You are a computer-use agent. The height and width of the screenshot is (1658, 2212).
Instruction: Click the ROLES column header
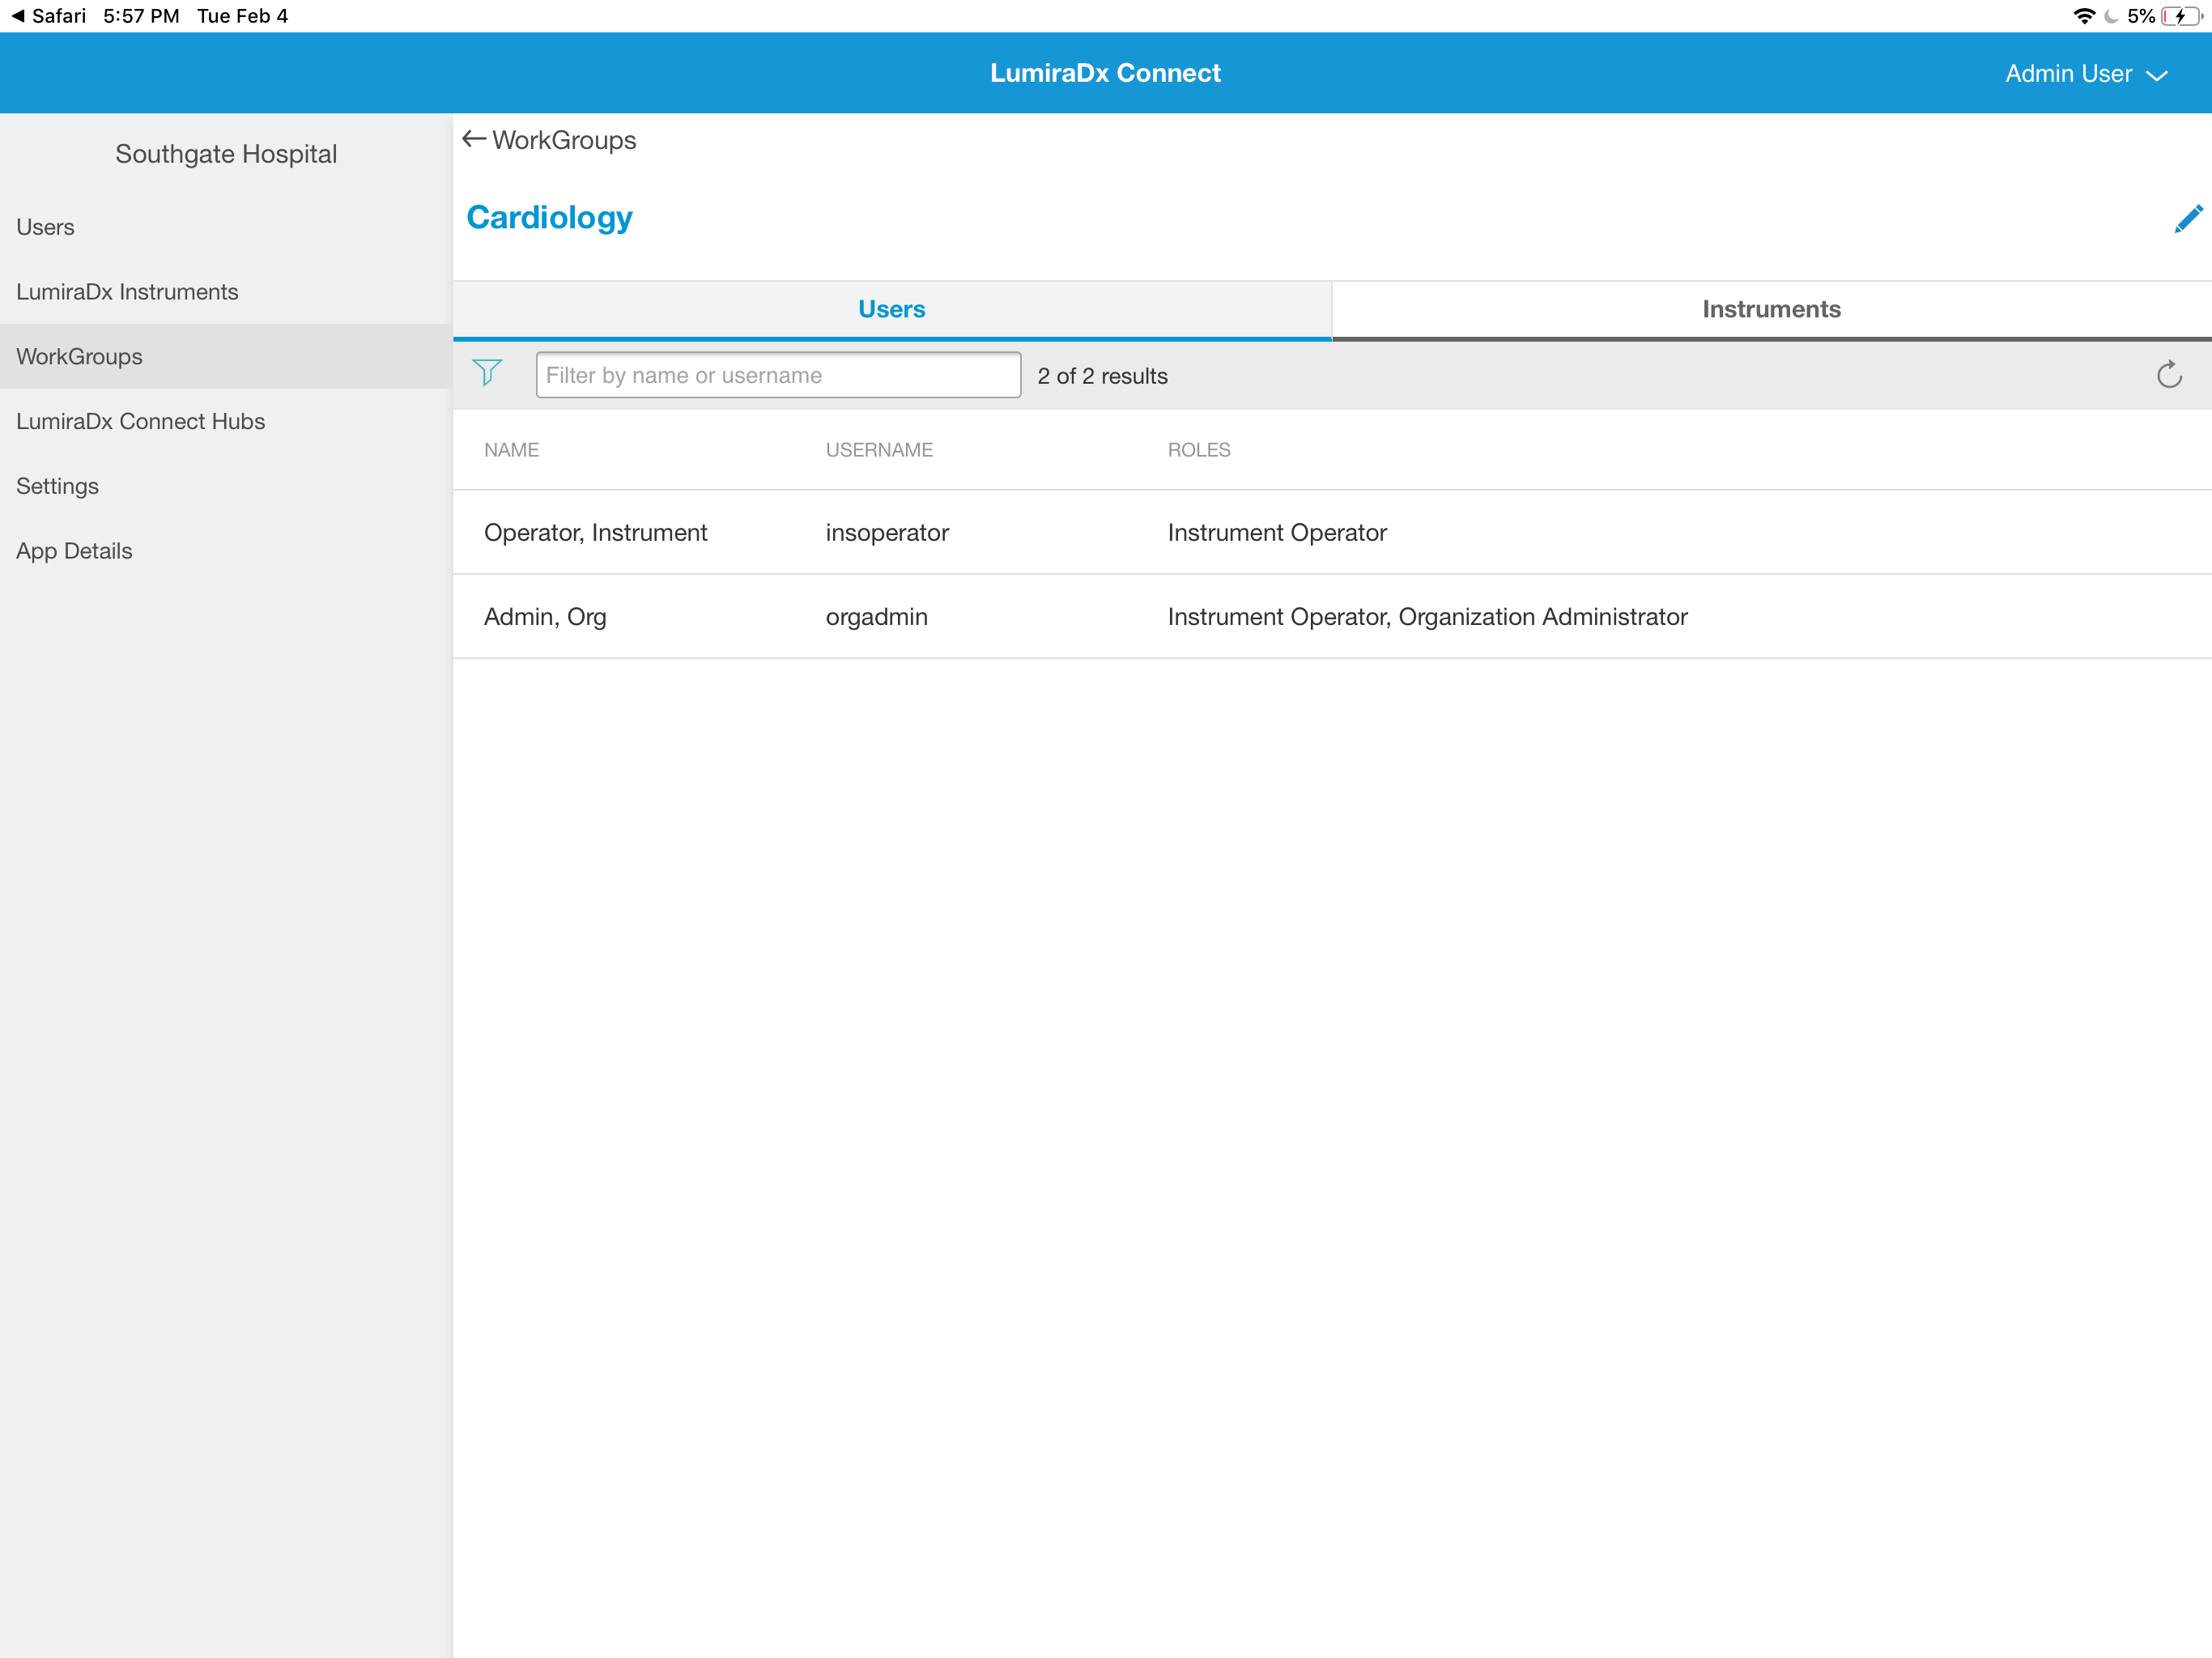click(x=1198, y=450)
